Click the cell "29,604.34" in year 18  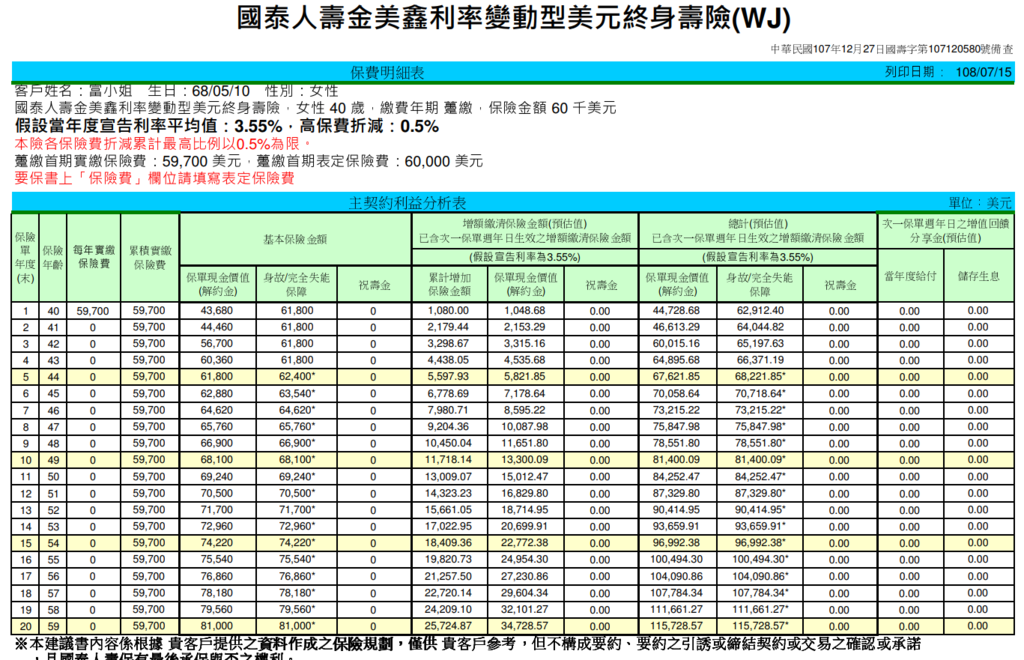525,593
